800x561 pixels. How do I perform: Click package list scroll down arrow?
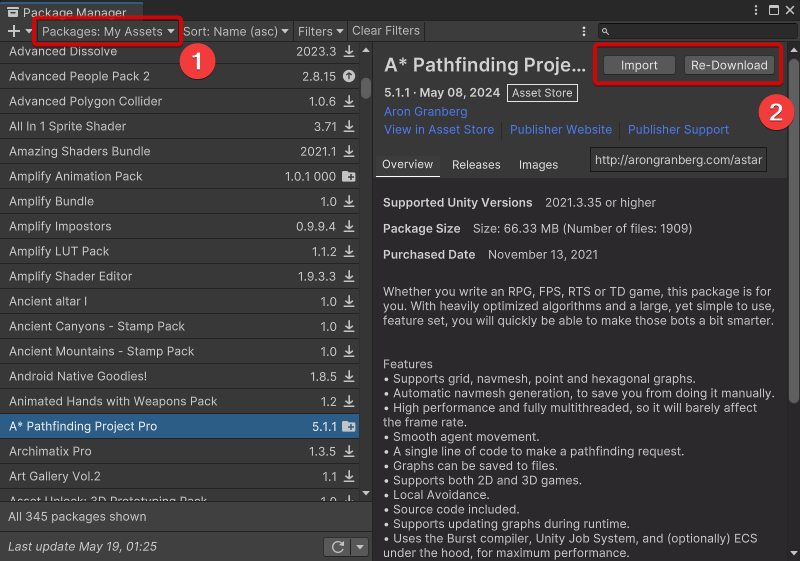point(366,493)
